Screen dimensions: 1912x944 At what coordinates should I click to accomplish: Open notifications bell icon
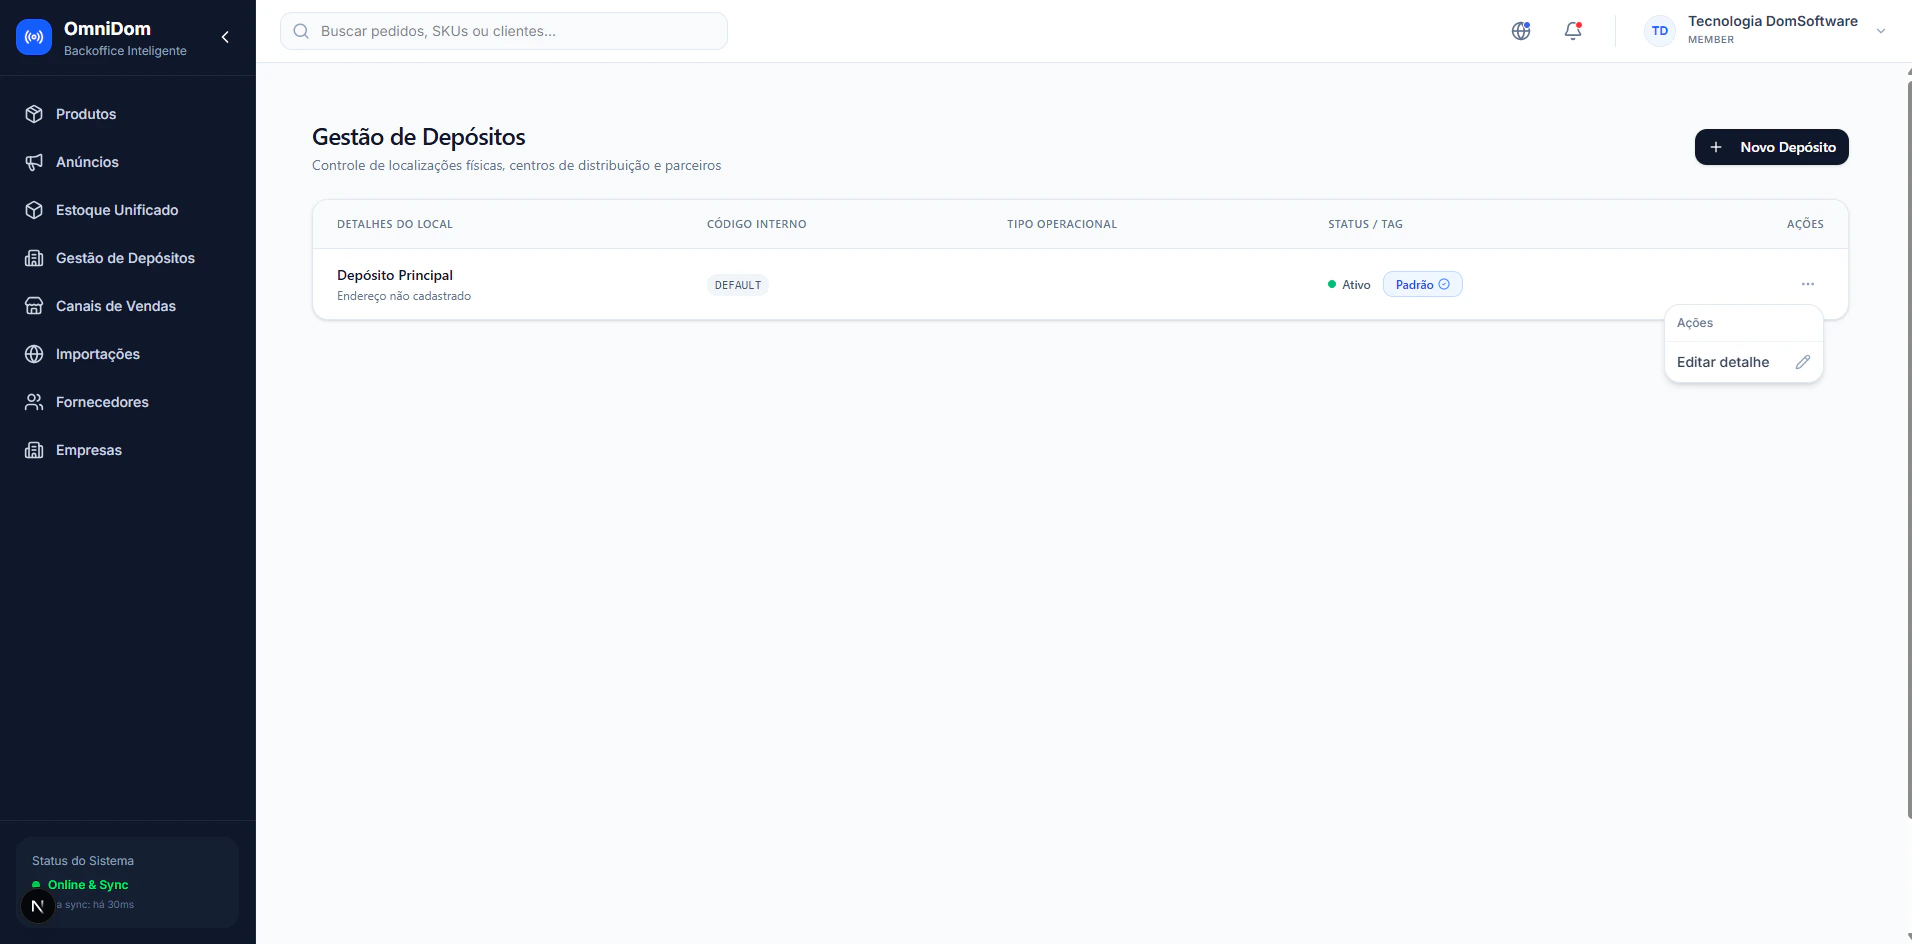(x=1573, y=31)
